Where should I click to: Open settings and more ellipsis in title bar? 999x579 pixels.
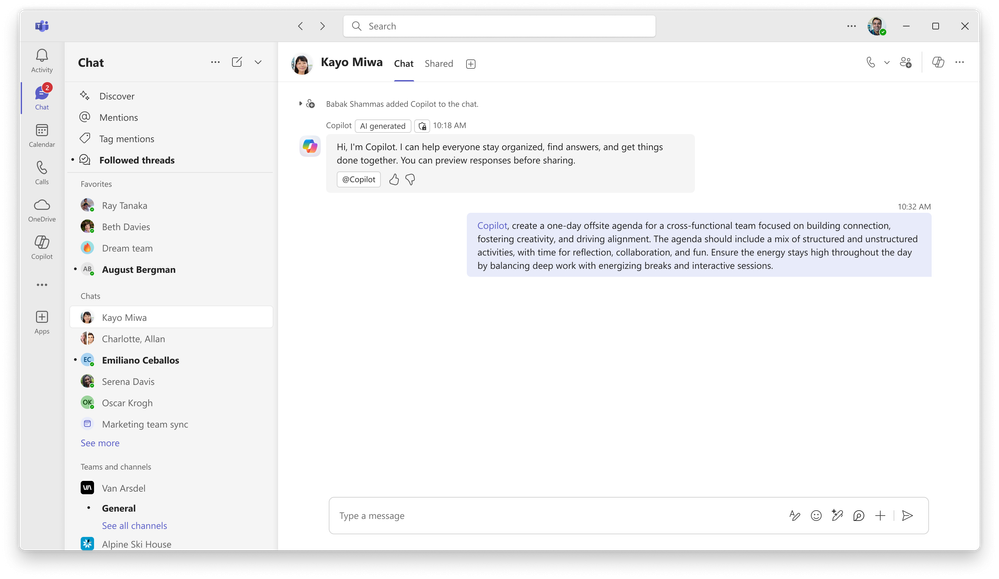(851, 26)
